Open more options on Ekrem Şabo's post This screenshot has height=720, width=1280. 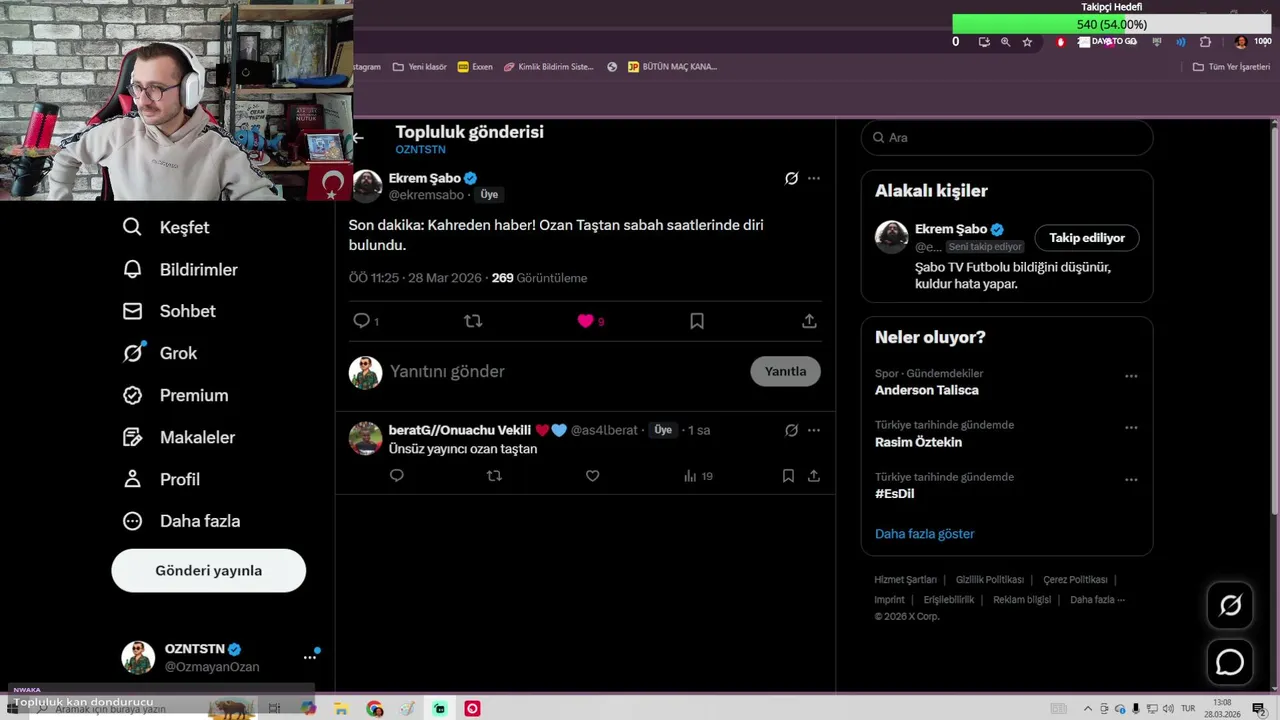click(814, 178)
